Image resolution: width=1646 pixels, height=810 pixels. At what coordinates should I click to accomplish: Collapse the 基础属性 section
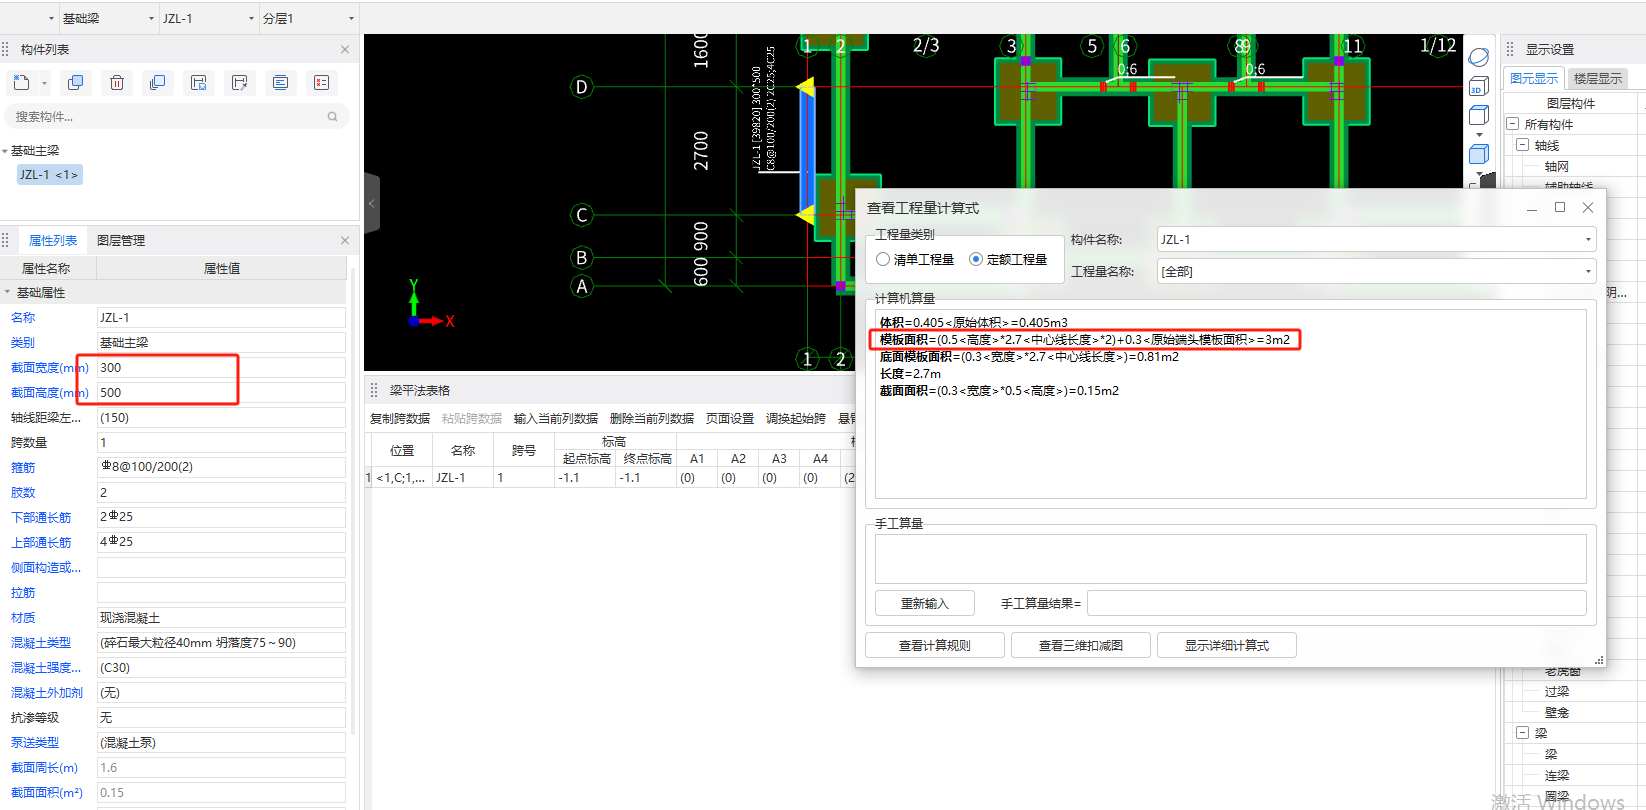click(7, 293)
